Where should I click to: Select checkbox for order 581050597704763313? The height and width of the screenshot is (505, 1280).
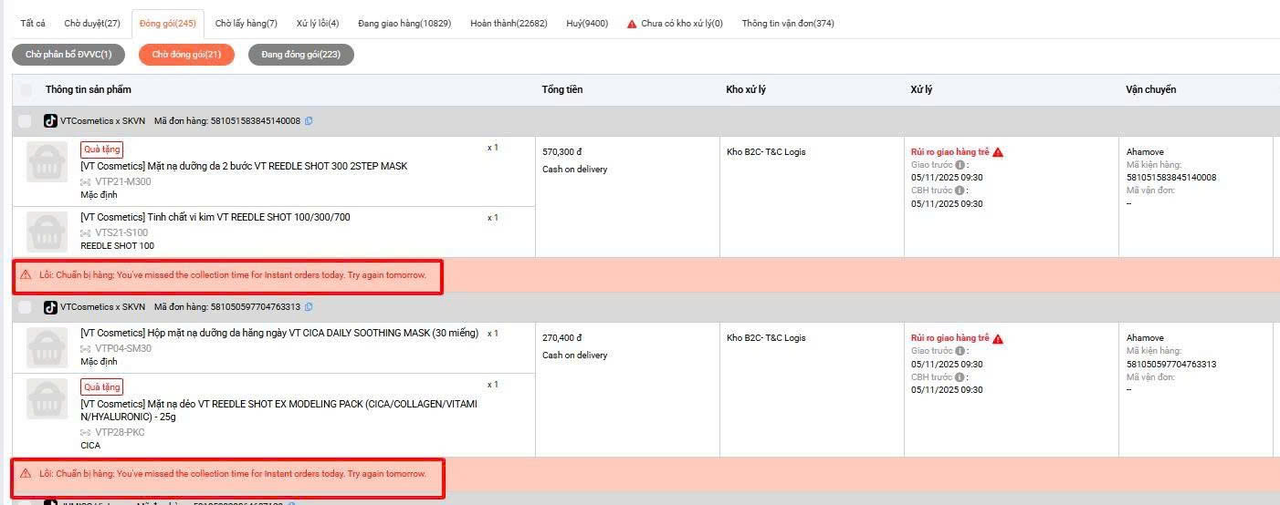(25, 307)
